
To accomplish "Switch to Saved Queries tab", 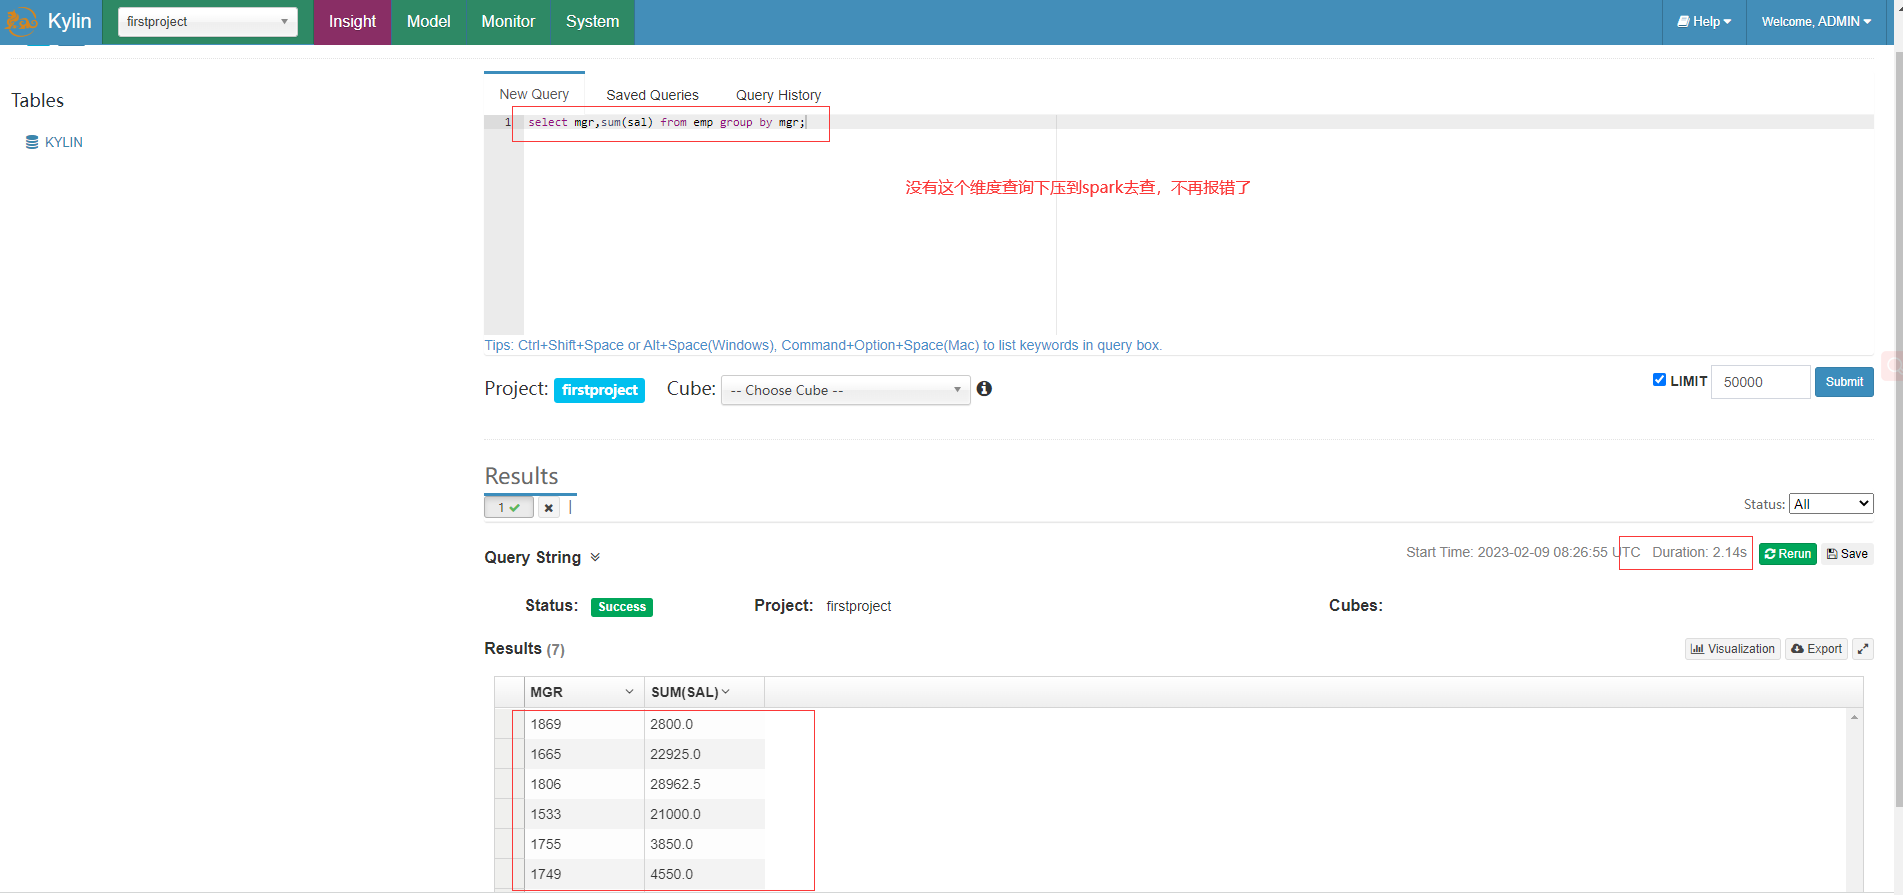I will 652,95.
